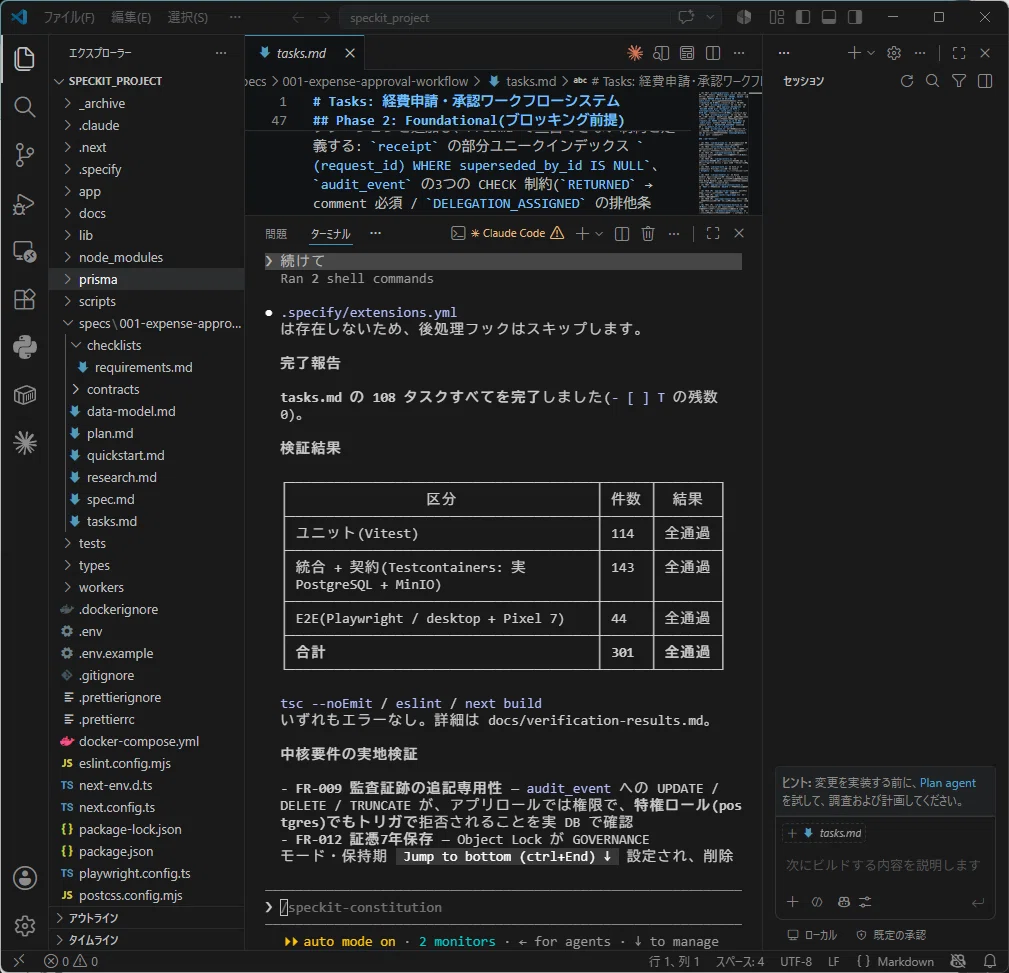
Task: Open the Explorer view in activity bar
Action: (24, 59)
